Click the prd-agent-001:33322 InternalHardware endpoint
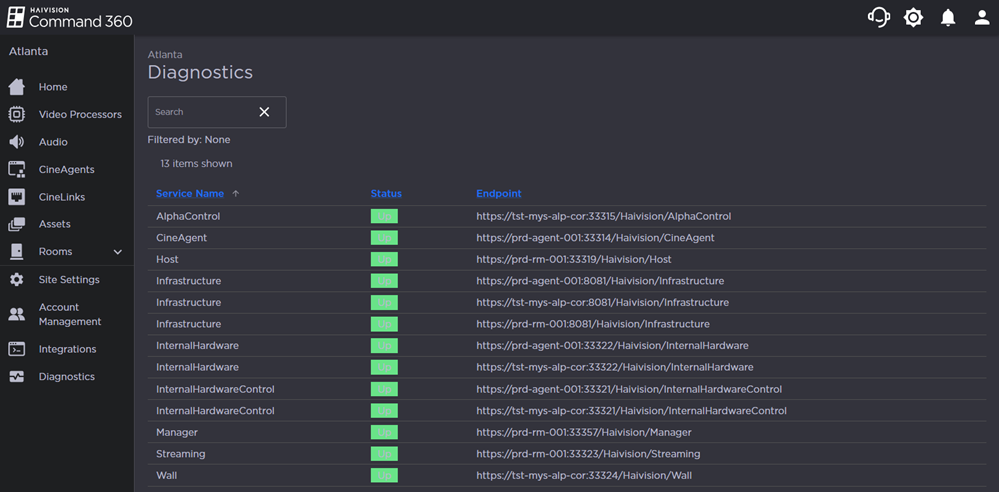Screen dimensions: 1000x492 pyautogui.click(x=612, y=346)
